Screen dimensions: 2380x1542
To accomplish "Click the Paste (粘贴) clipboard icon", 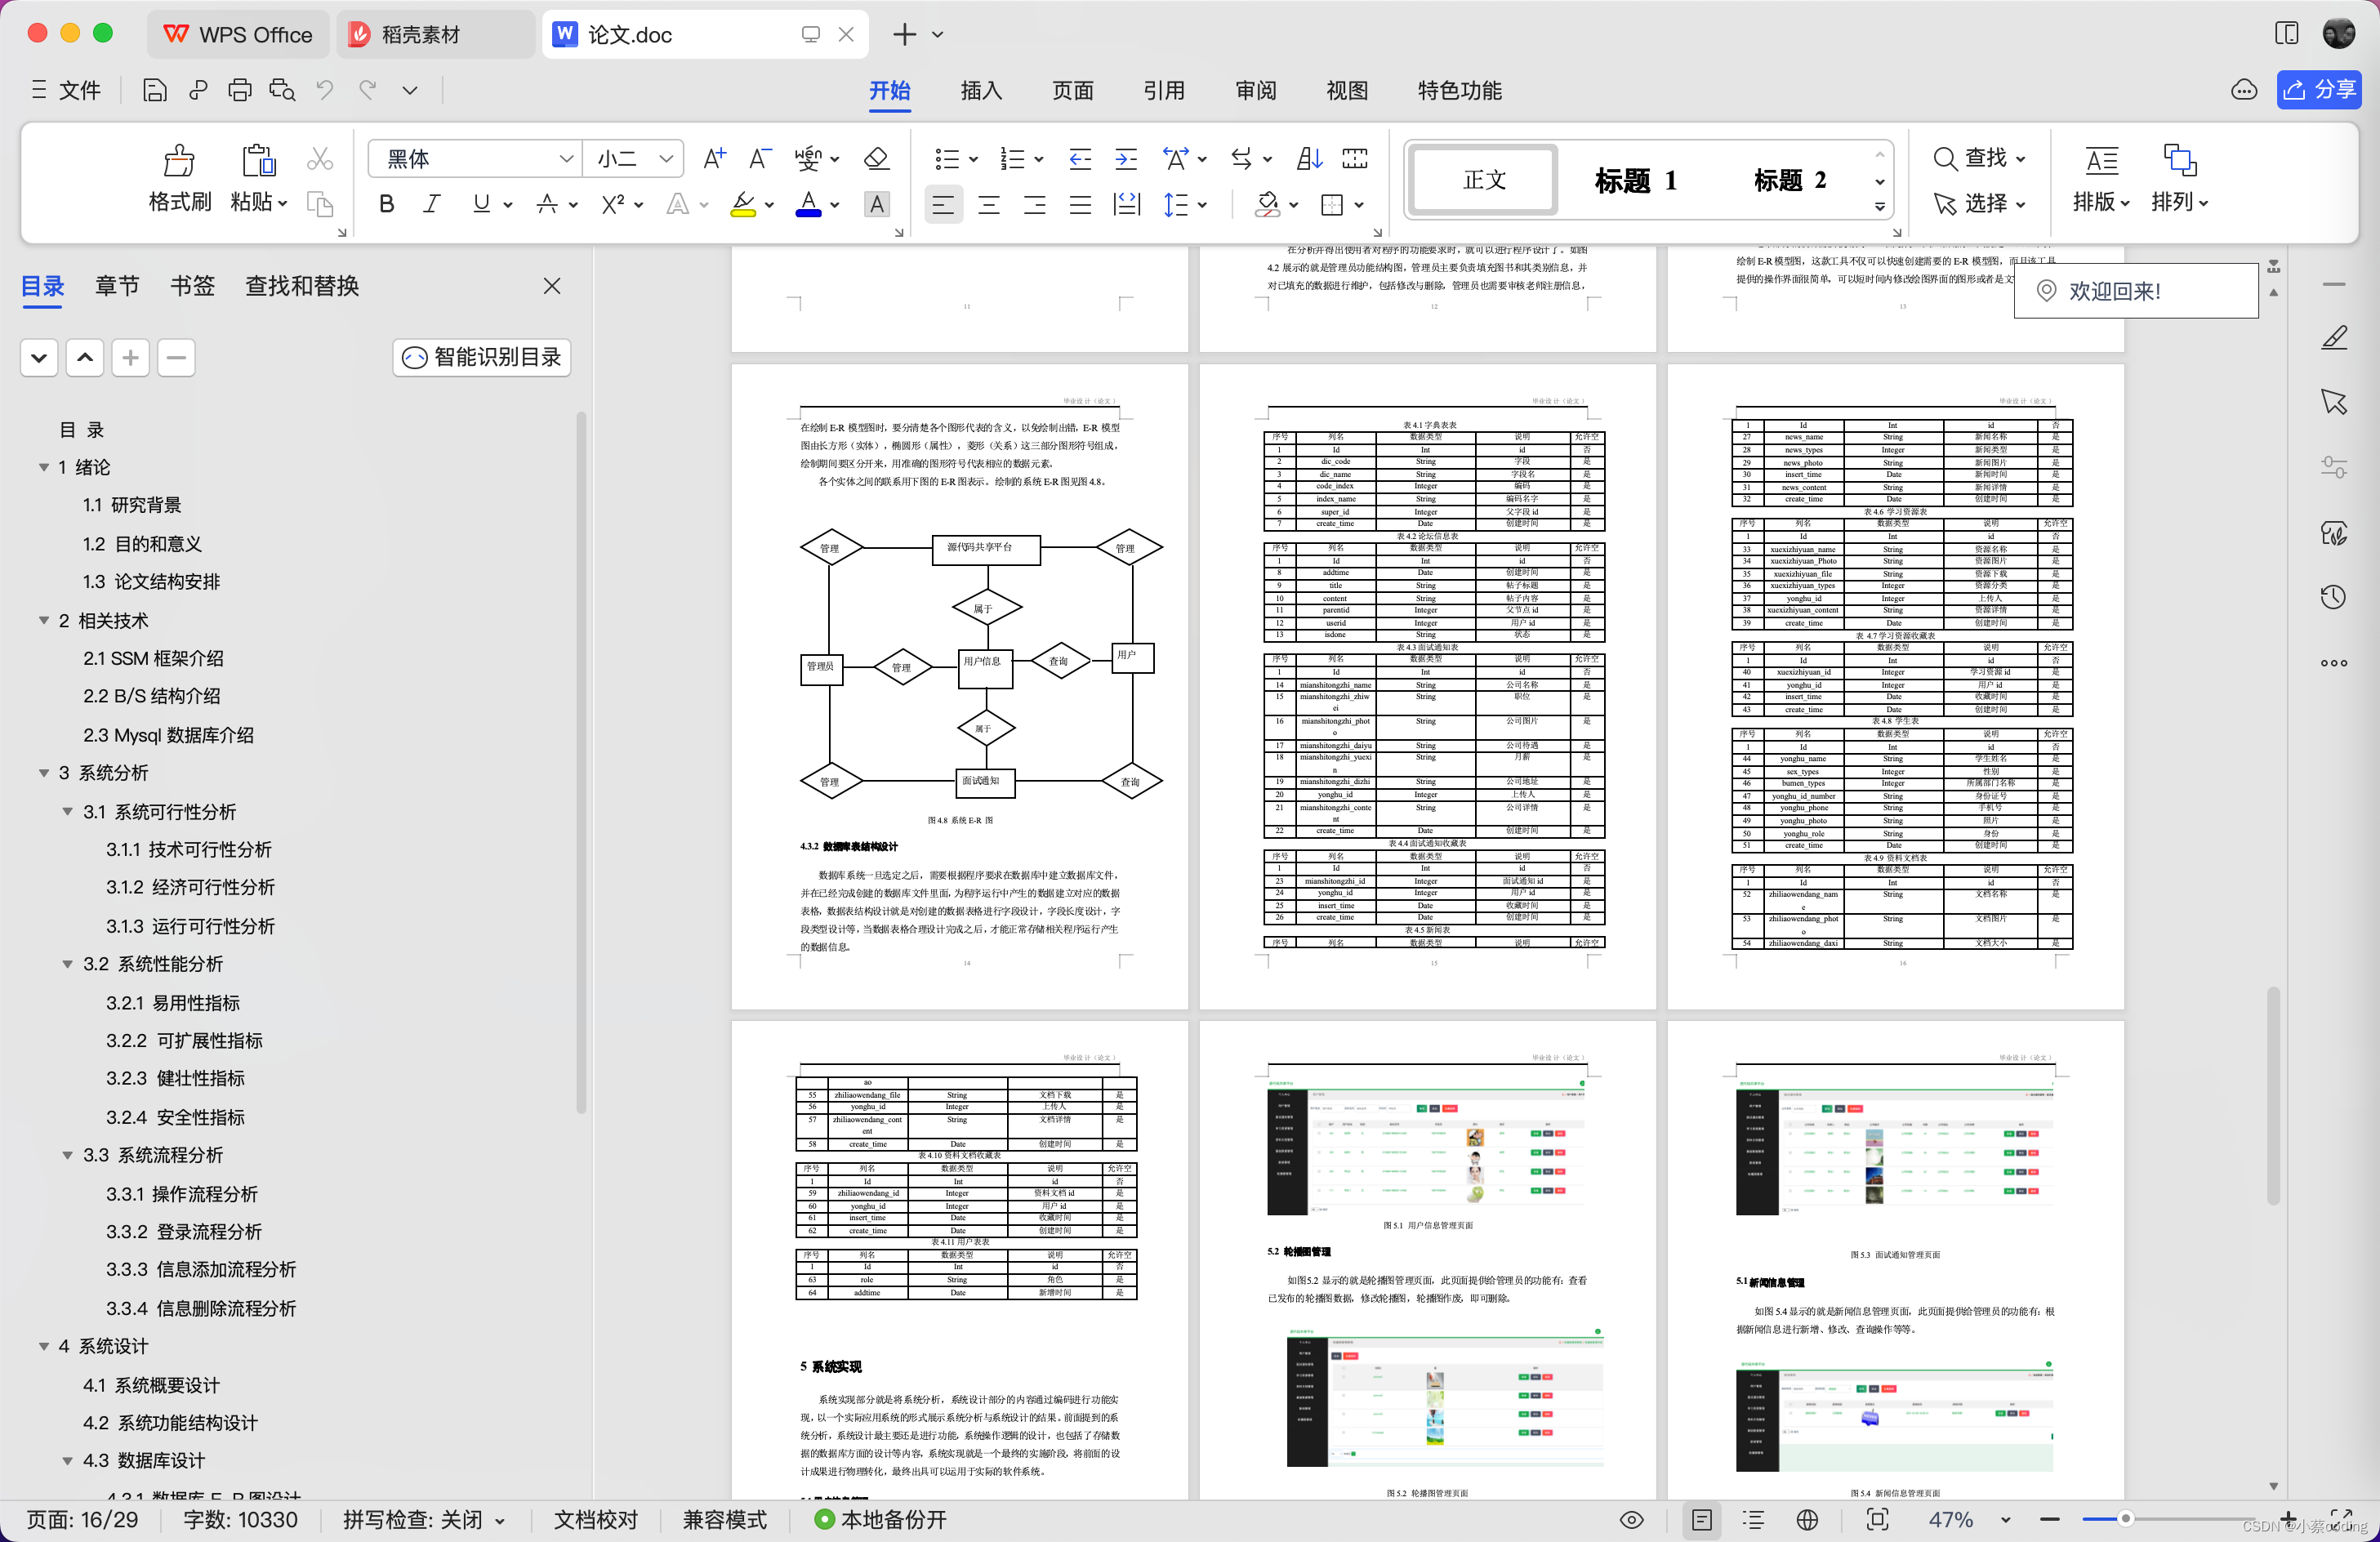I will coord(258,160).
